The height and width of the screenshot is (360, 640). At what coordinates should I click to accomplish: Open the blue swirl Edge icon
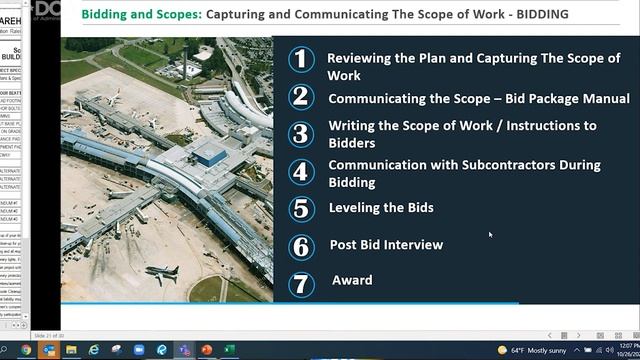(x=162, y=350)
